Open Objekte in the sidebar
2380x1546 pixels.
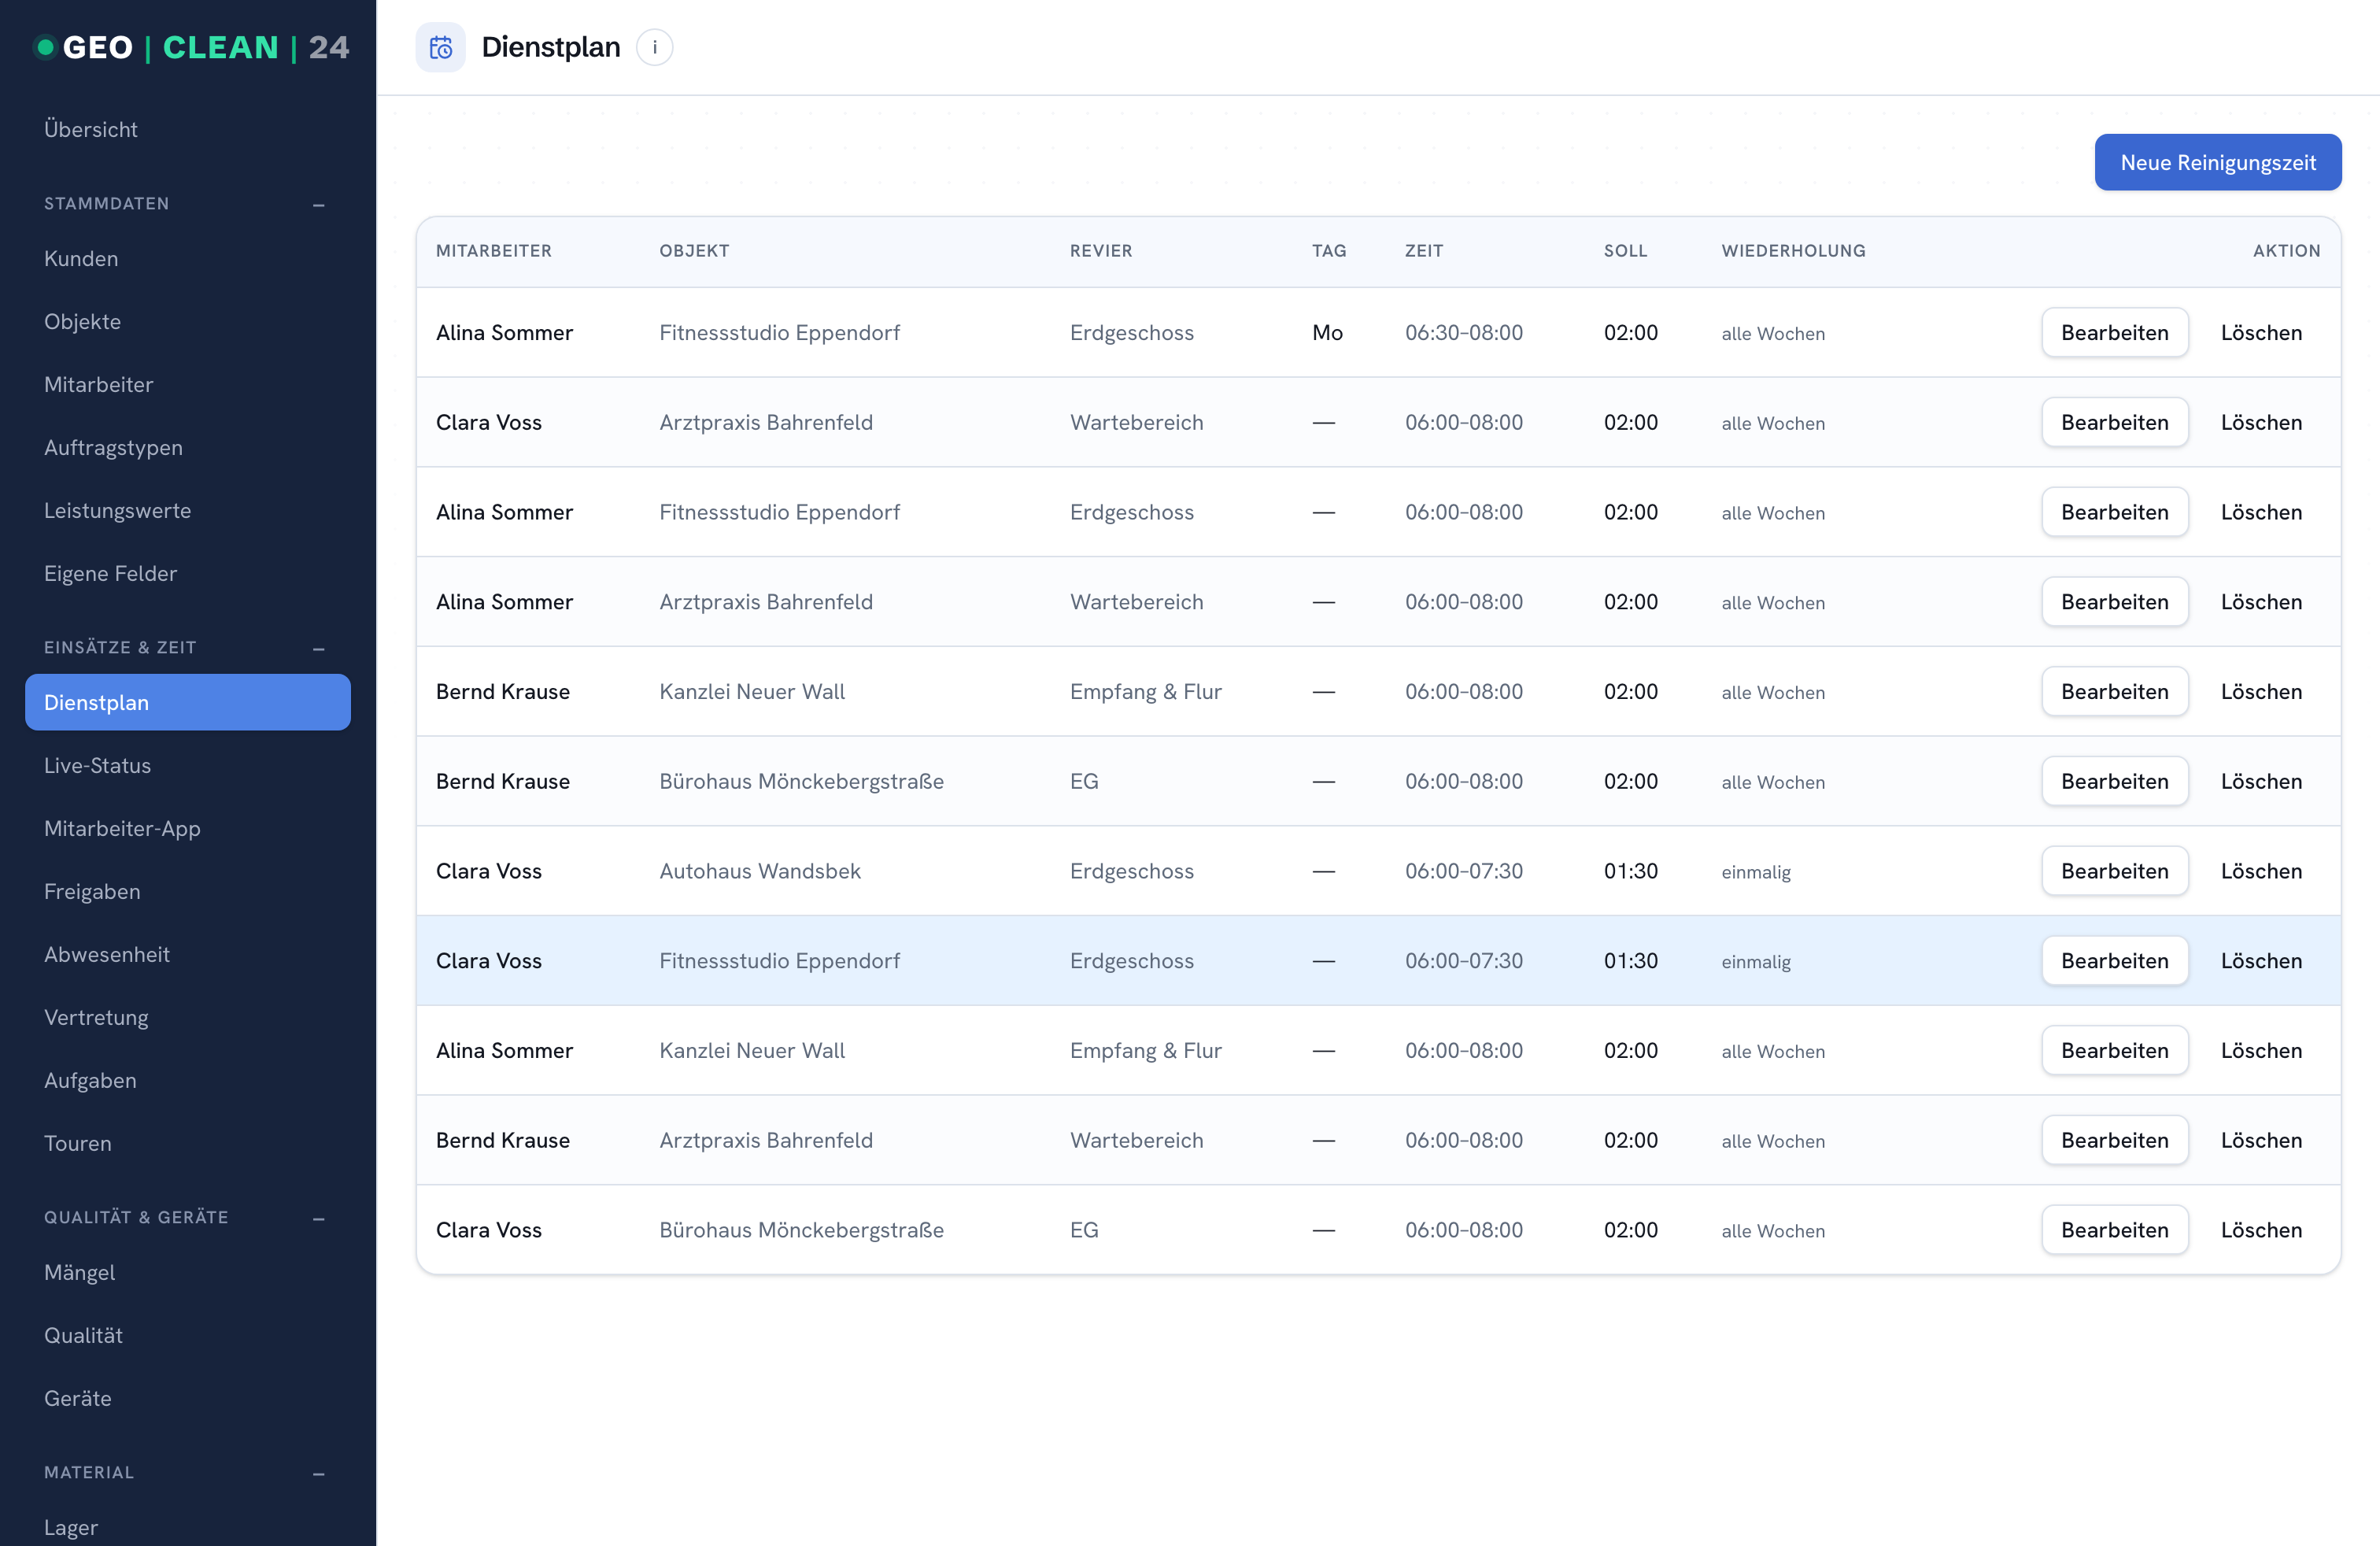pyautogui.click(x=188, y=321)
